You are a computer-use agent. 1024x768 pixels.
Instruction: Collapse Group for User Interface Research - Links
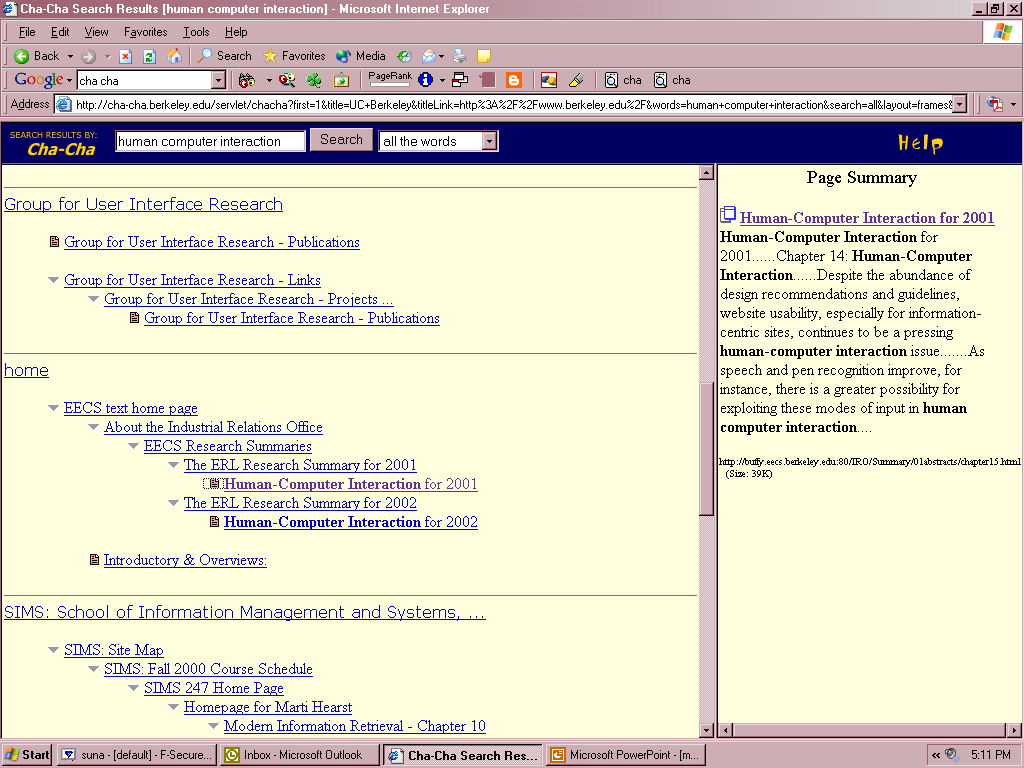coord(54,280)
